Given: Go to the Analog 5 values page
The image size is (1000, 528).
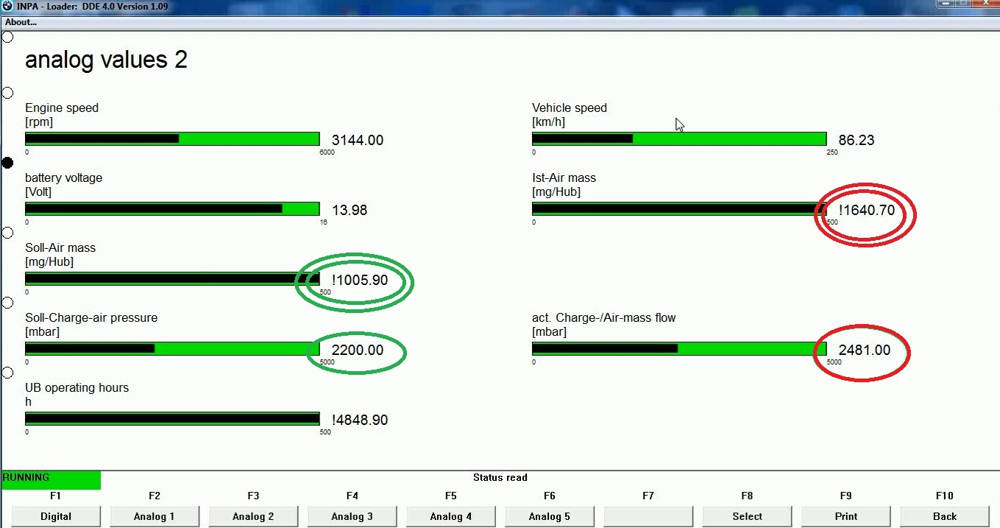Looking at the screenshot, I should point(549,516).
